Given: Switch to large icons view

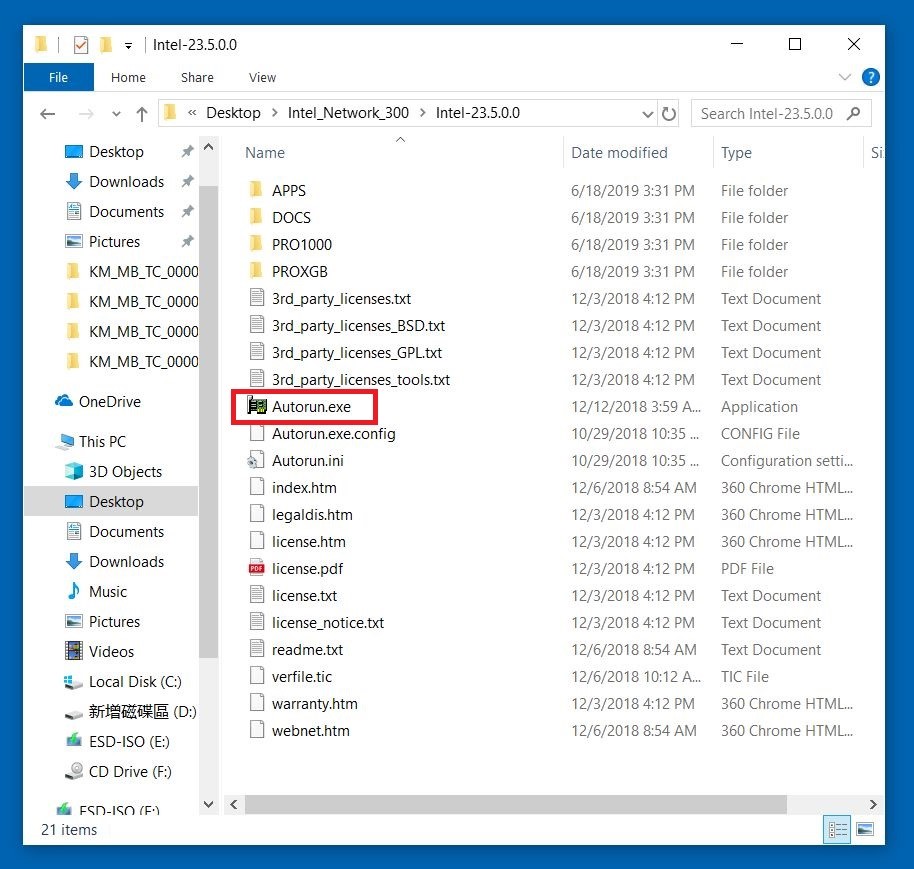Looking at the screenshot, I should [865, 829].
